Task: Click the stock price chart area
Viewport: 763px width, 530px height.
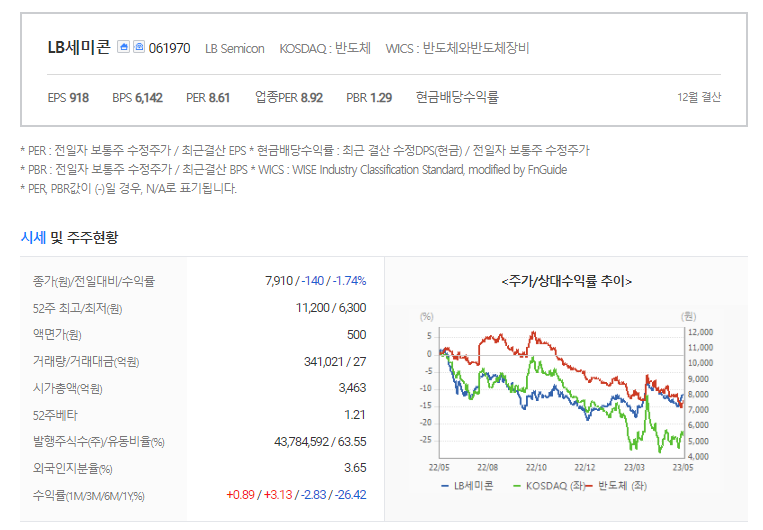Action: pyautogui.click(x=562, y=392)
